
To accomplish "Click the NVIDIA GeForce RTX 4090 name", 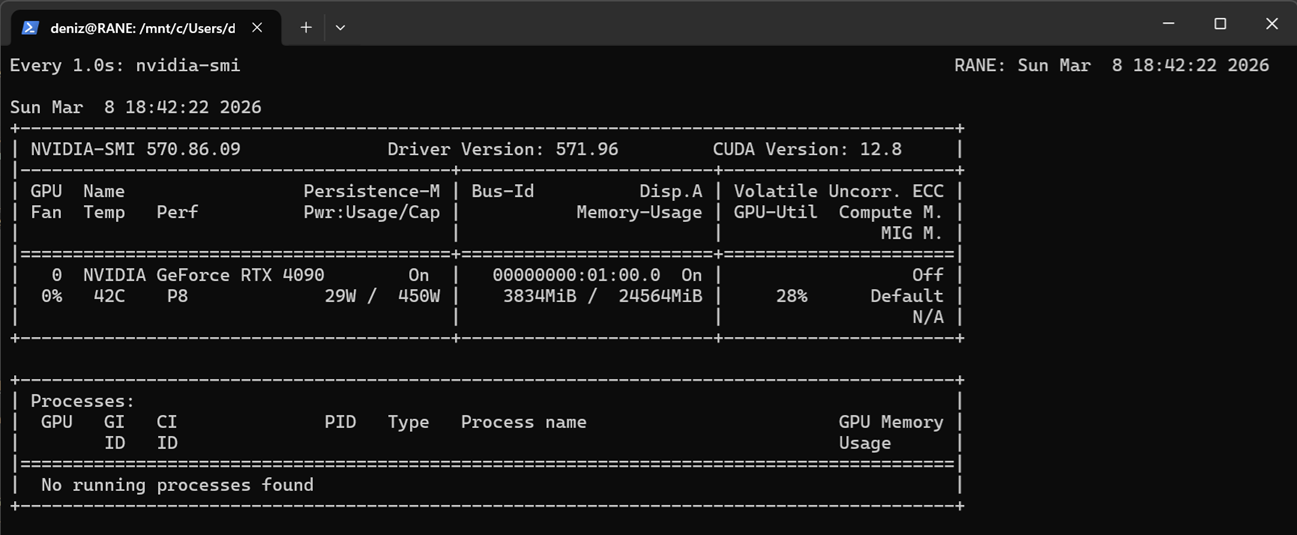I will pos(203,275).
